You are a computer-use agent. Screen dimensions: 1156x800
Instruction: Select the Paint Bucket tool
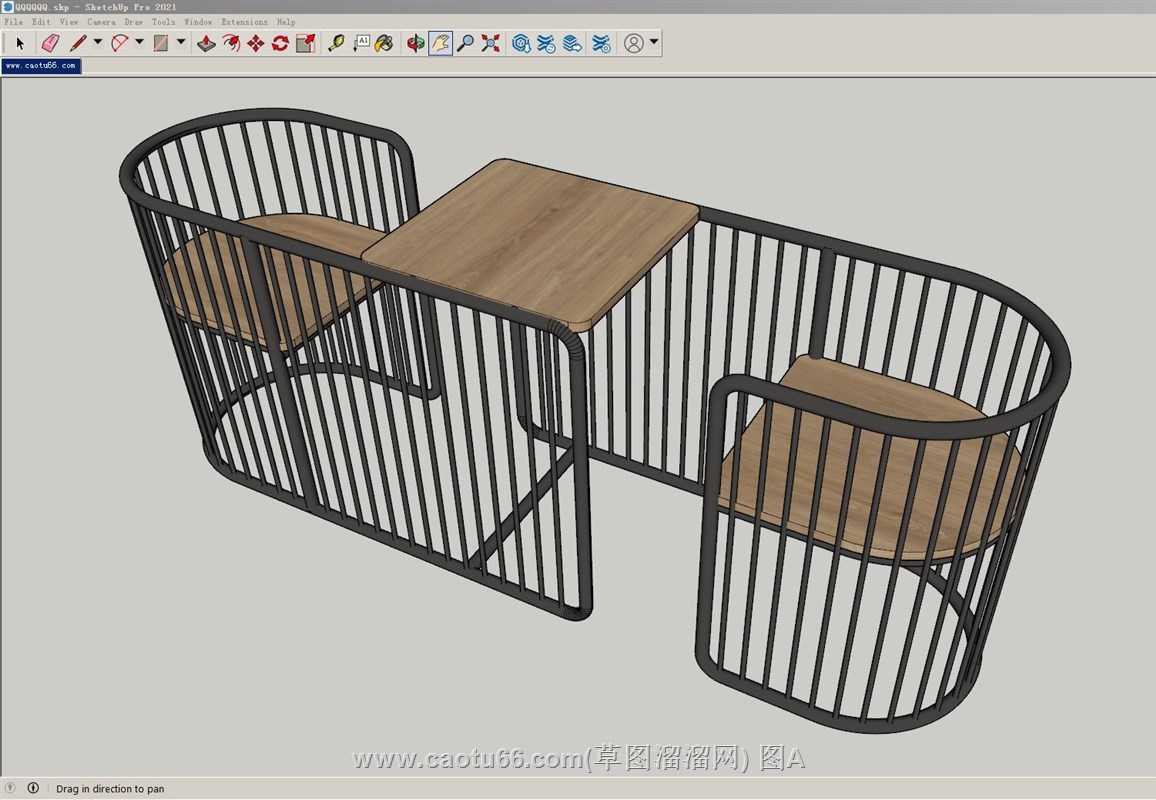pos(384,43)
